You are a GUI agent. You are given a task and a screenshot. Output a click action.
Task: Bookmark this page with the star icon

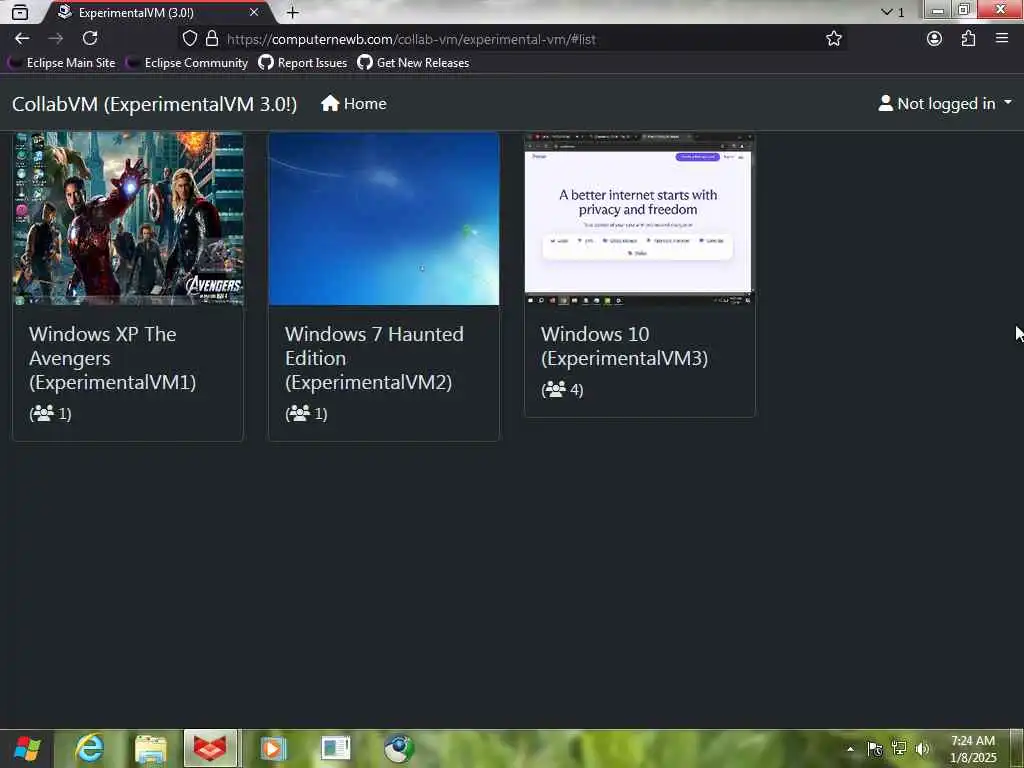click(x=833, y=39)
